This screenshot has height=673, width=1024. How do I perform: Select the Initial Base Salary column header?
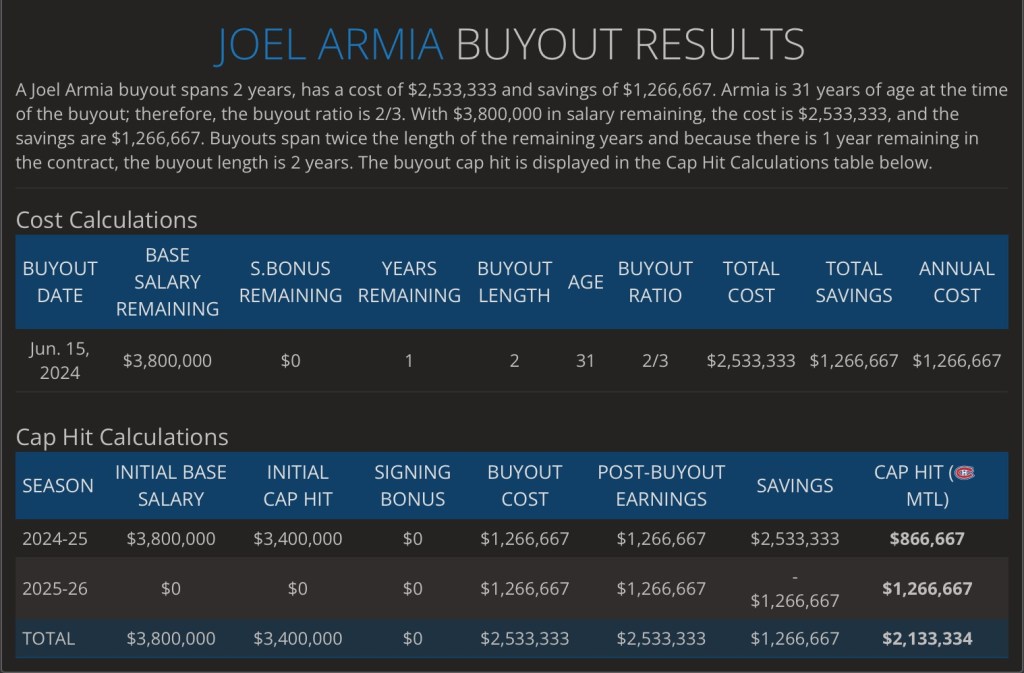(171, 485)
